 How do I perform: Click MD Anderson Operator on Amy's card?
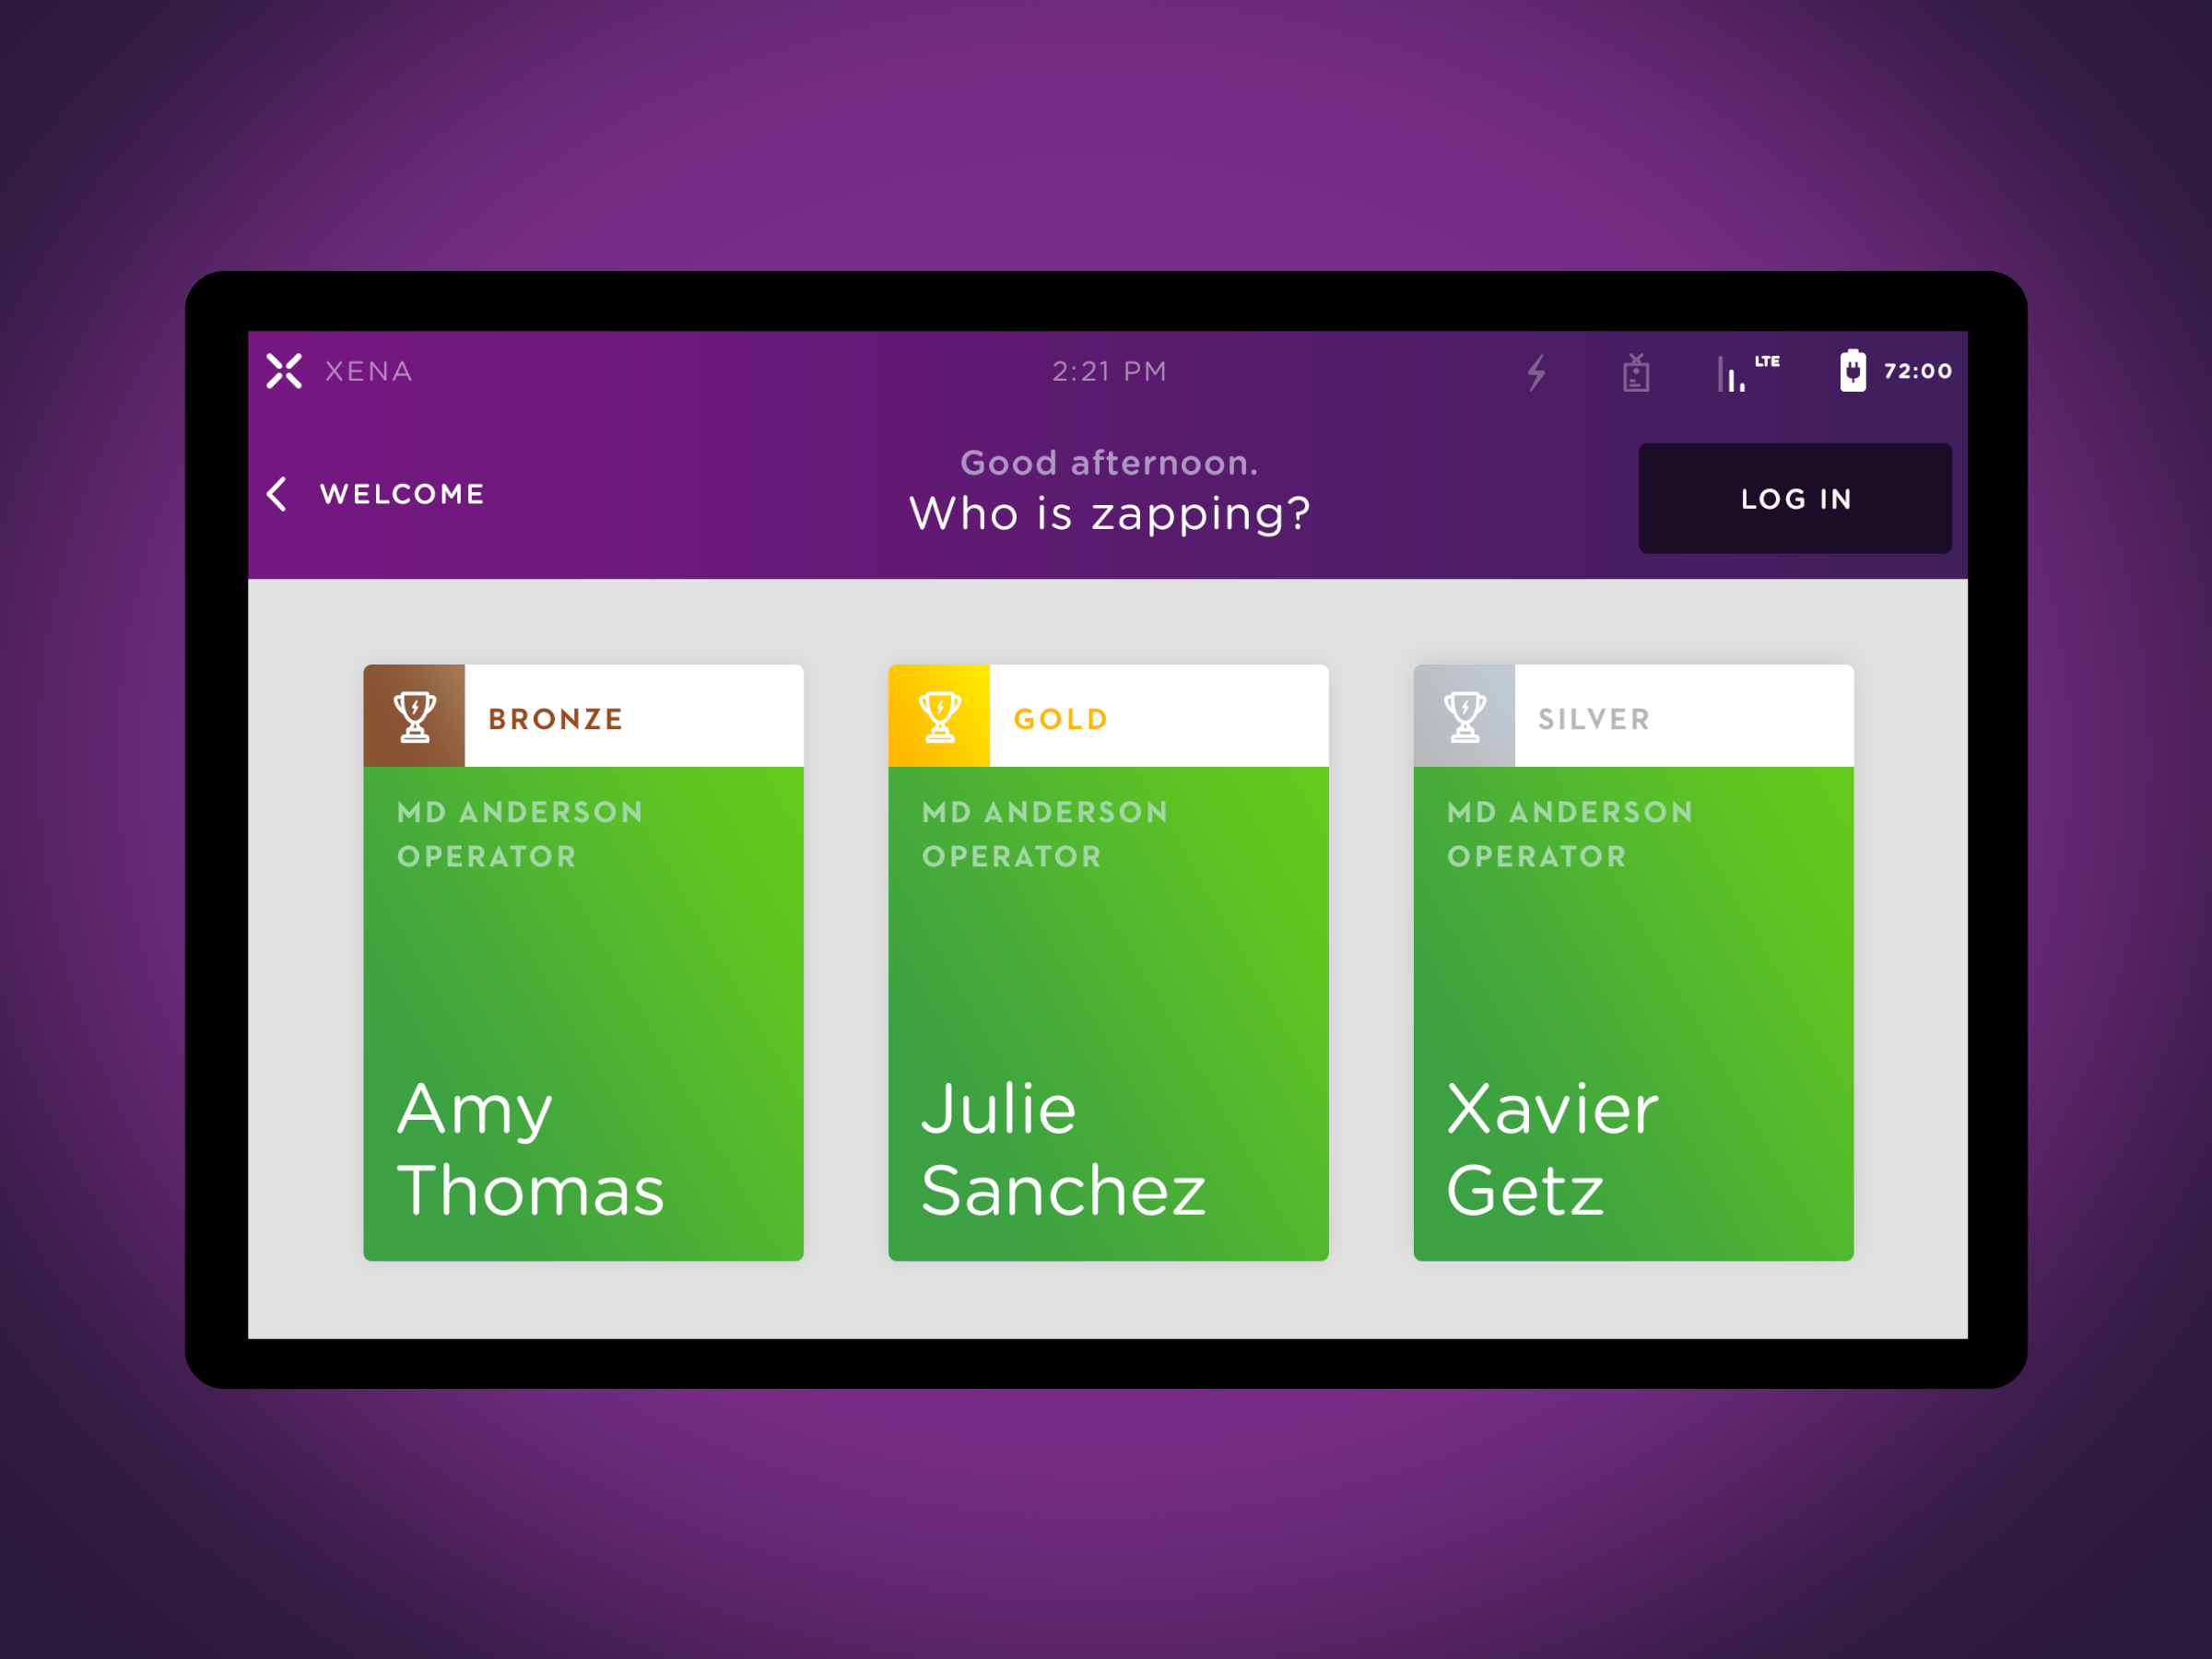(520, 834)
